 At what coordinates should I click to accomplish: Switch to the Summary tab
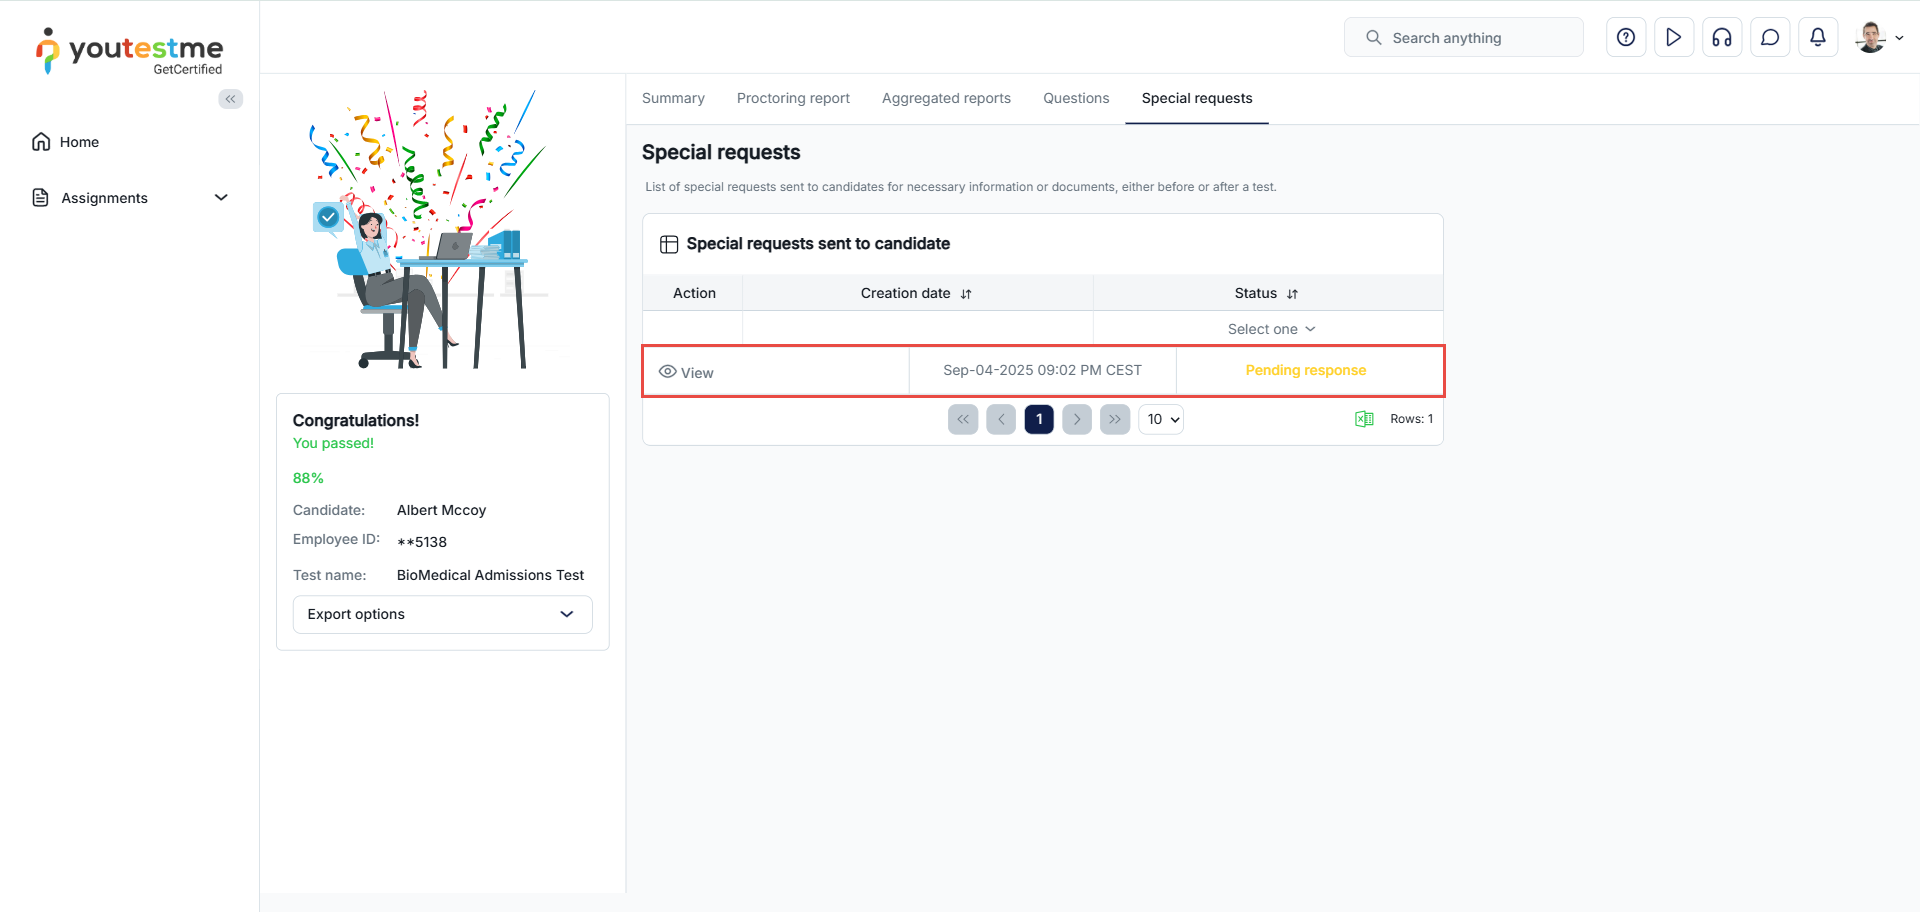point(673,98)
